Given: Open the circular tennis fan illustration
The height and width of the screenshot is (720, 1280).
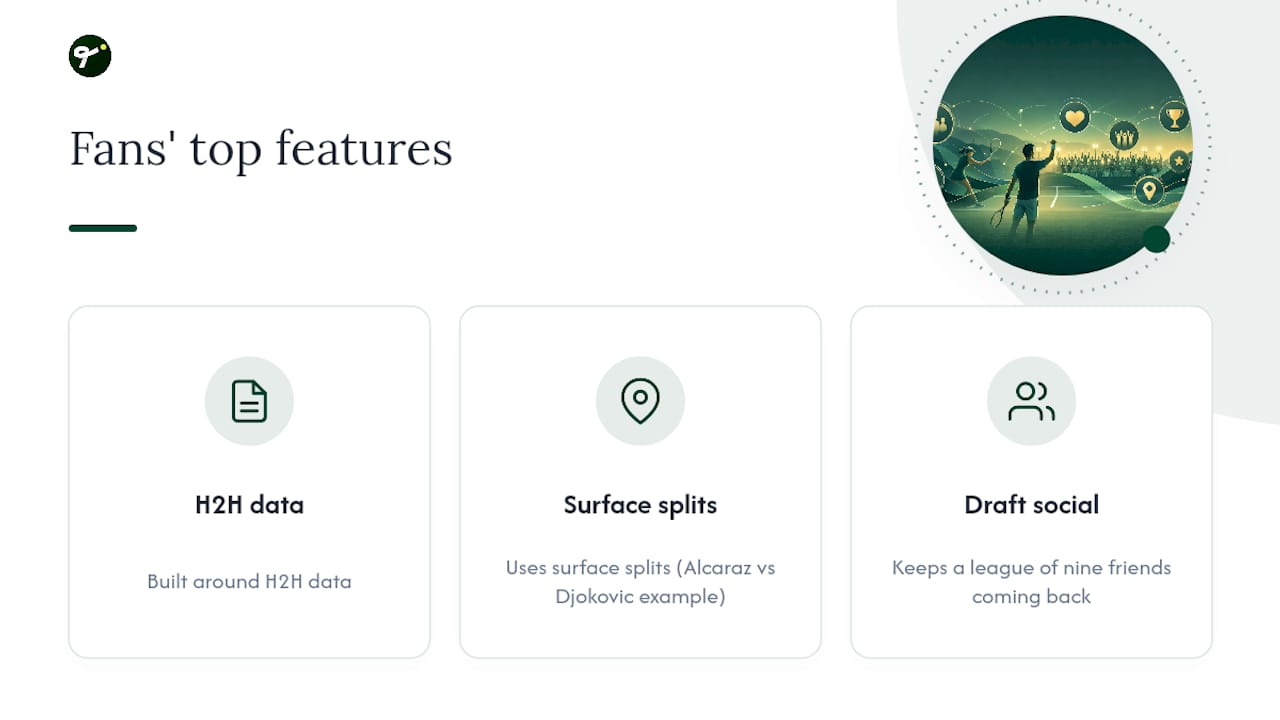Looking at the screenshot, I should (x=1062, y=145).
